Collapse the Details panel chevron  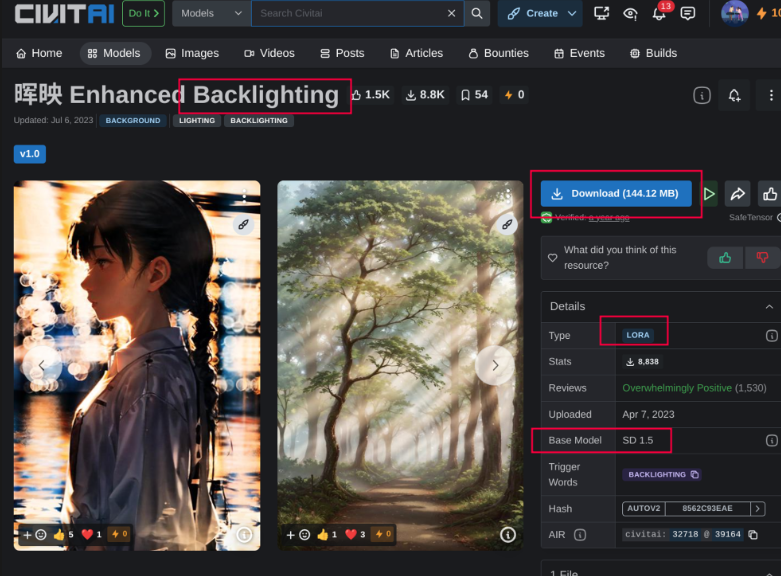(x=769, y=307)
